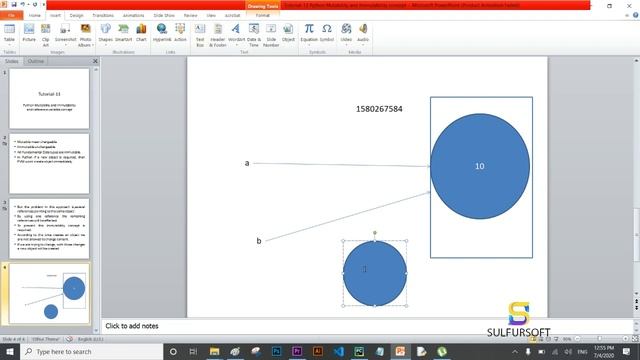Click the Photo Album icon
640x360 pixels.
click(x=85, y=35)
